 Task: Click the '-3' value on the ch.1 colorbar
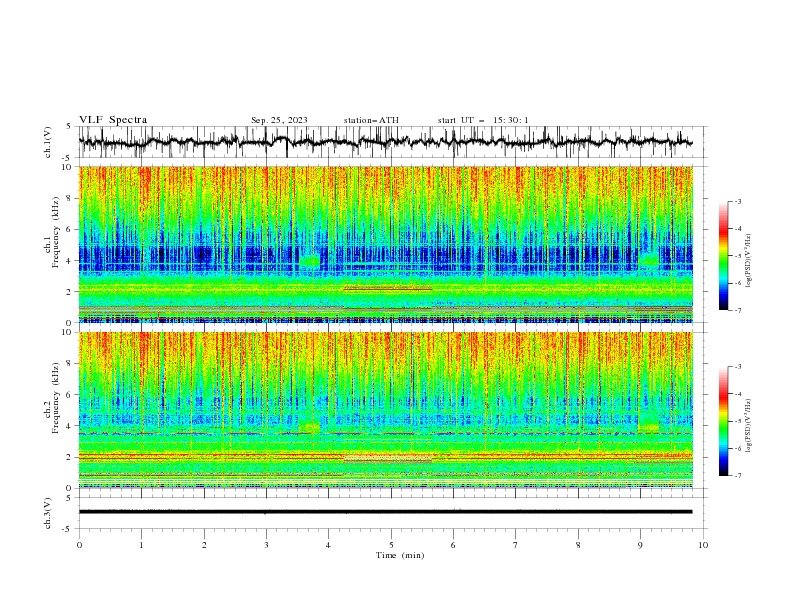(737, 201)
